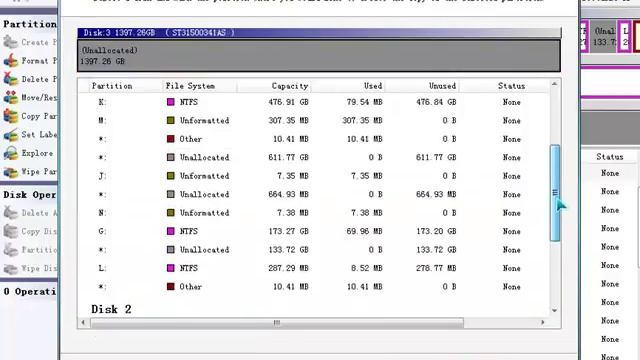
Task: Click the Delete Partition icon
Action: (x=11, y=79)
